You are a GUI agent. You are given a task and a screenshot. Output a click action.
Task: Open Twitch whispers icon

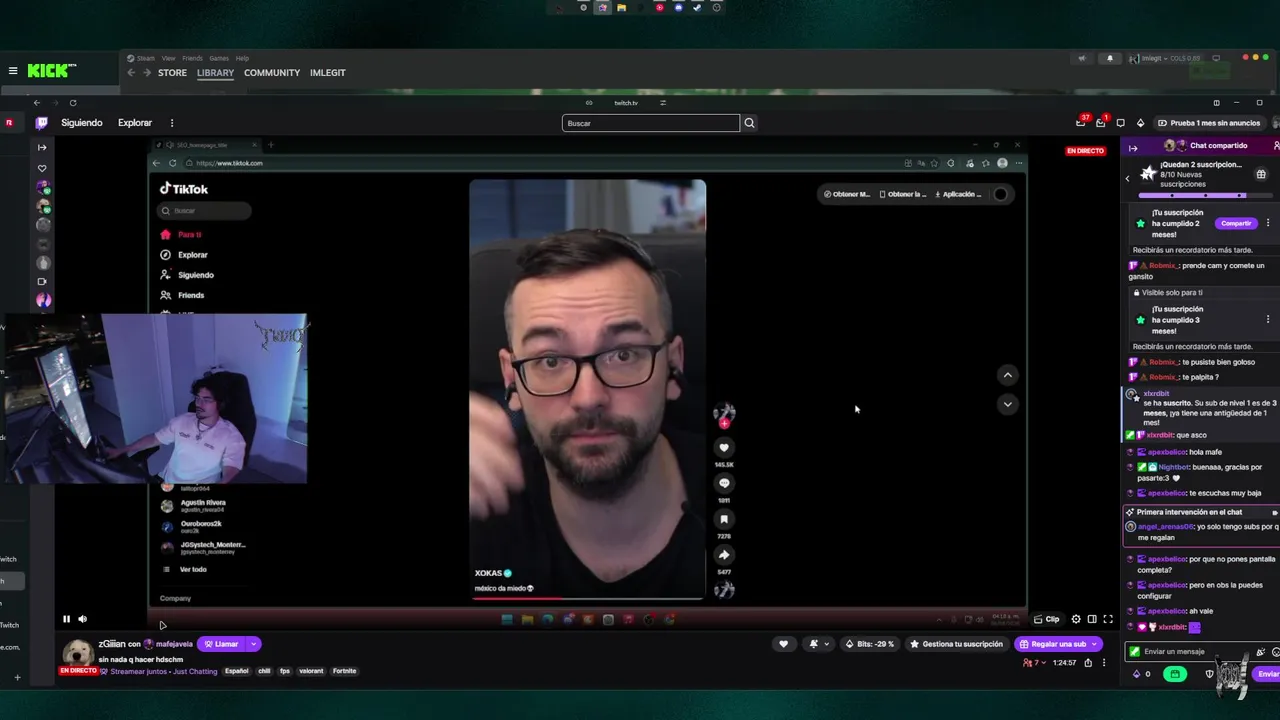coord(1120,123)
